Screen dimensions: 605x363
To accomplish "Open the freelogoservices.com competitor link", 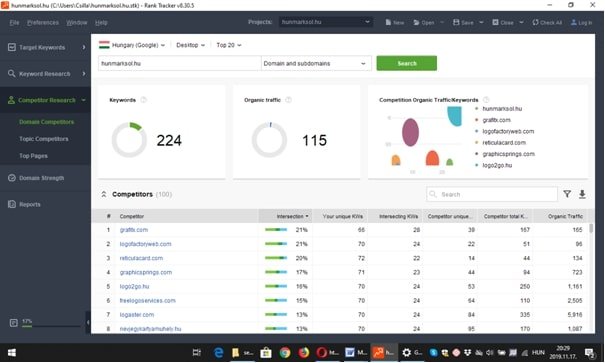I will pos(147,301).
